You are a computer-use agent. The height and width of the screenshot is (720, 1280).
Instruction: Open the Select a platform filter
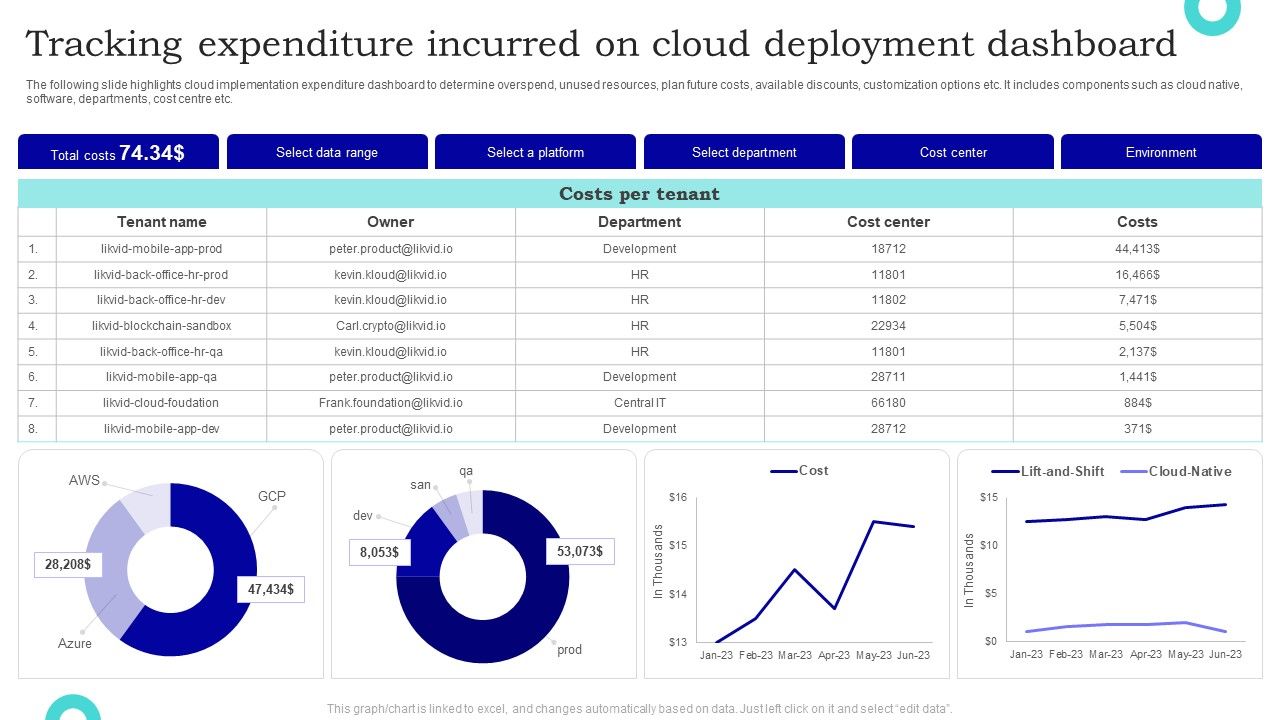point(535,152)
